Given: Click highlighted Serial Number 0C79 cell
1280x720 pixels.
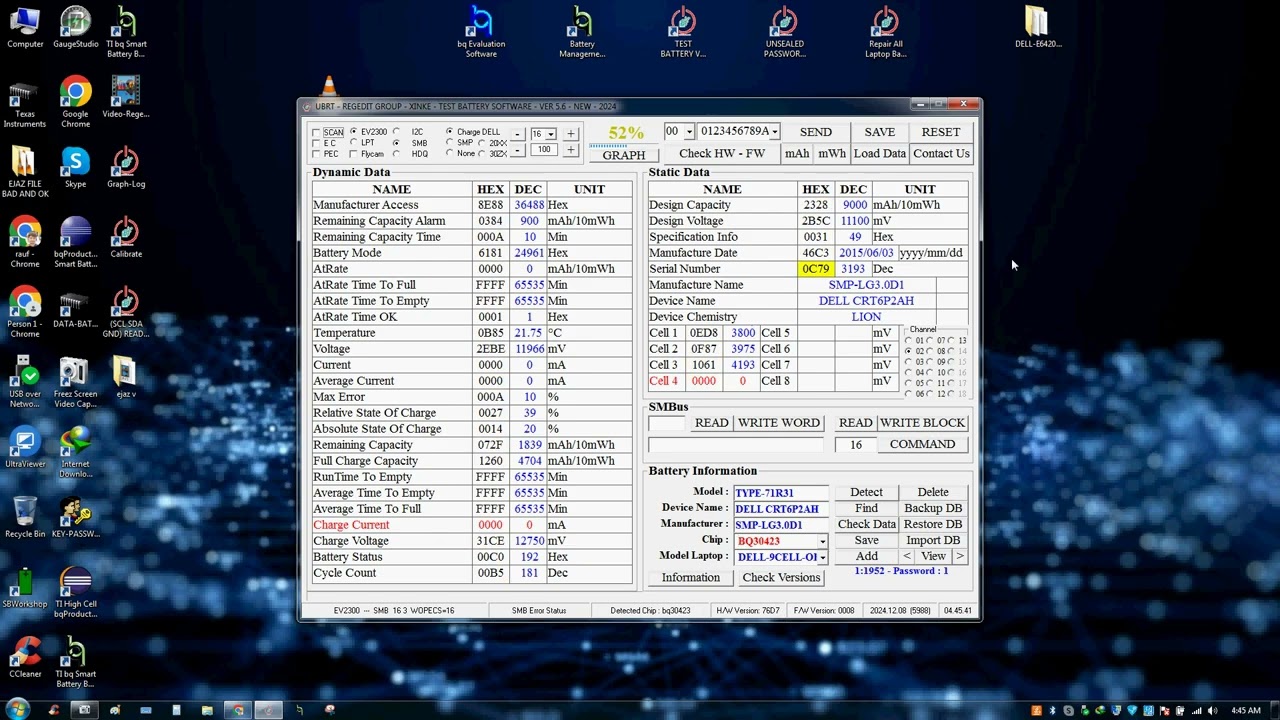Looking at the screenshot, I should tap(815, 269).
